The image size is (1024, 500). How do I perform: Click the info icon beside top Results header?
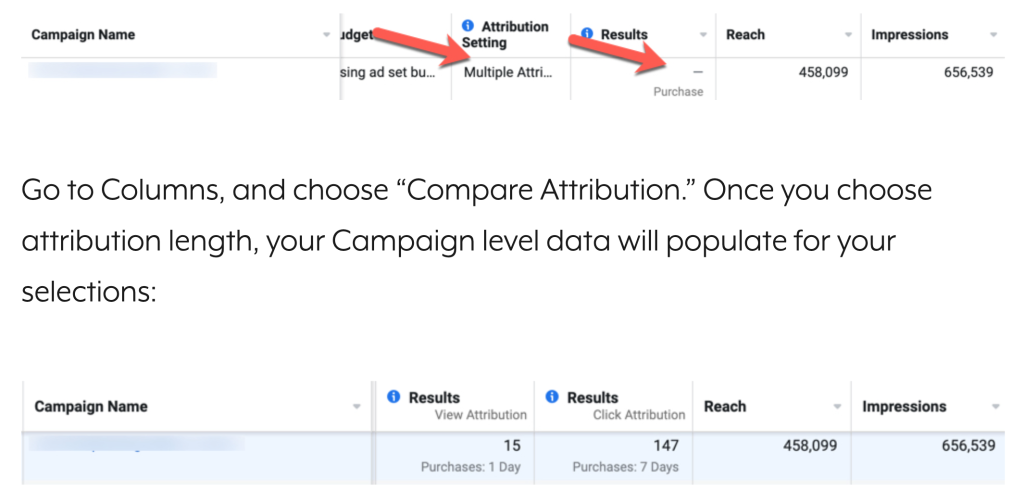pos(586,33)
